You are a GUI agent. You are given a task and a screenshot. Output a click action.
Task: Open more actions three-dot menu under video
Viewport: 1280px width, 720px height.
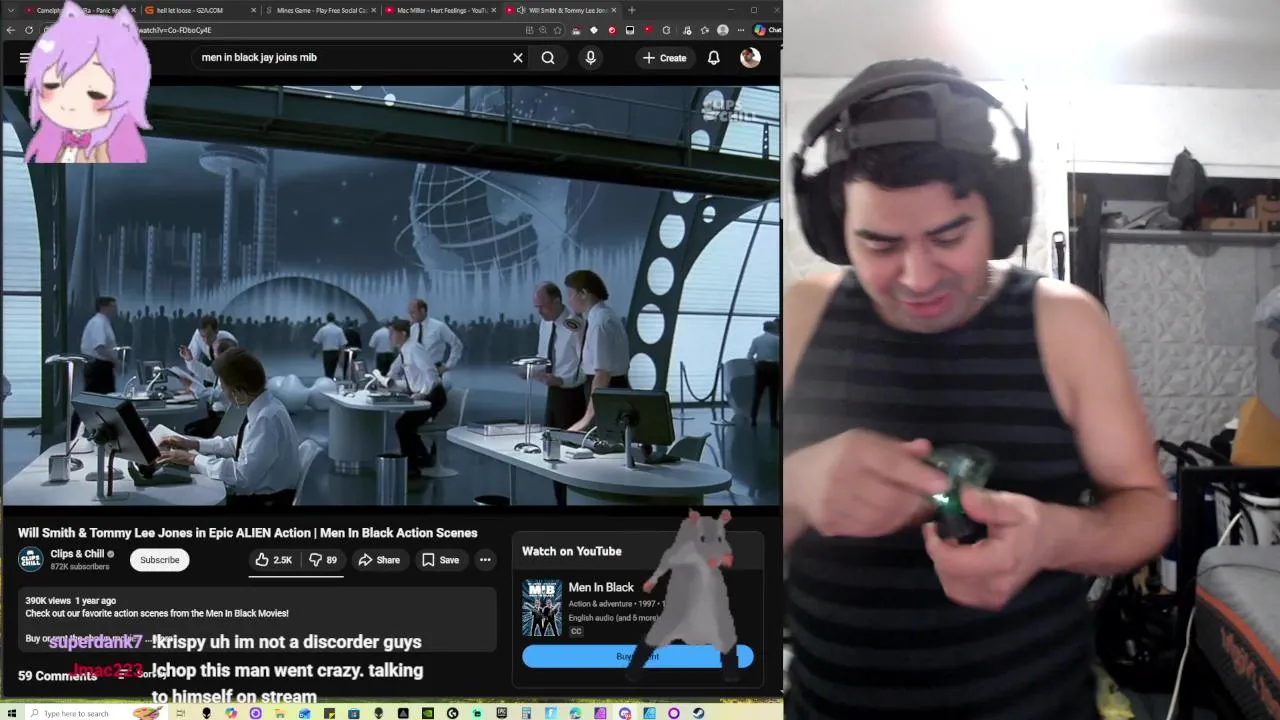click(485, 560)
